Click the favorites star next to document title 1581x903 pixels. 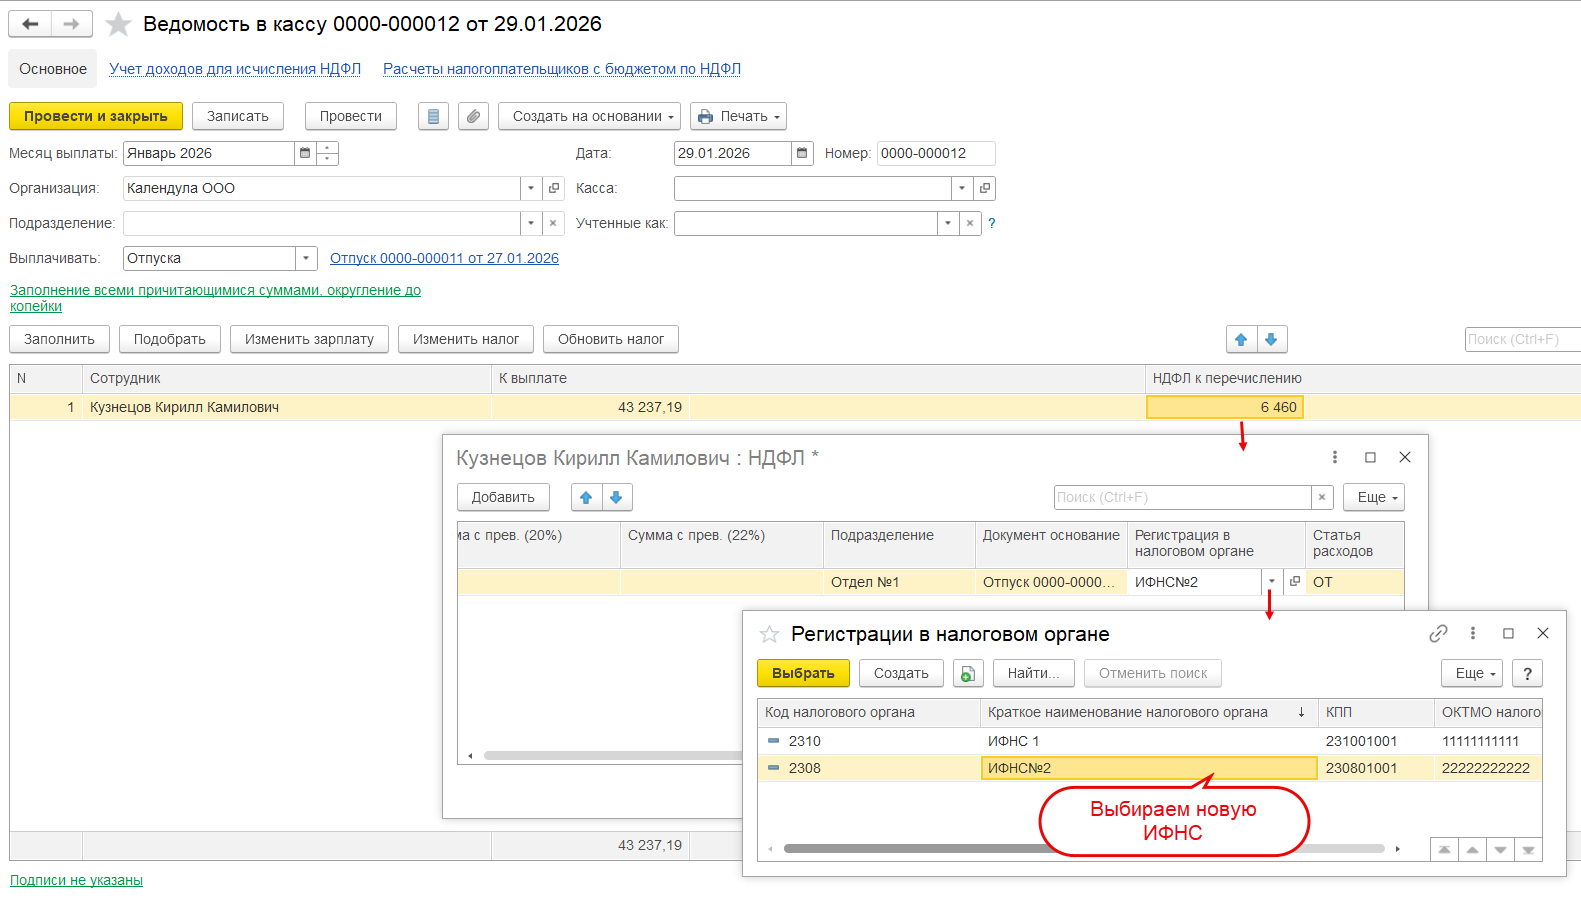point(118,24)
